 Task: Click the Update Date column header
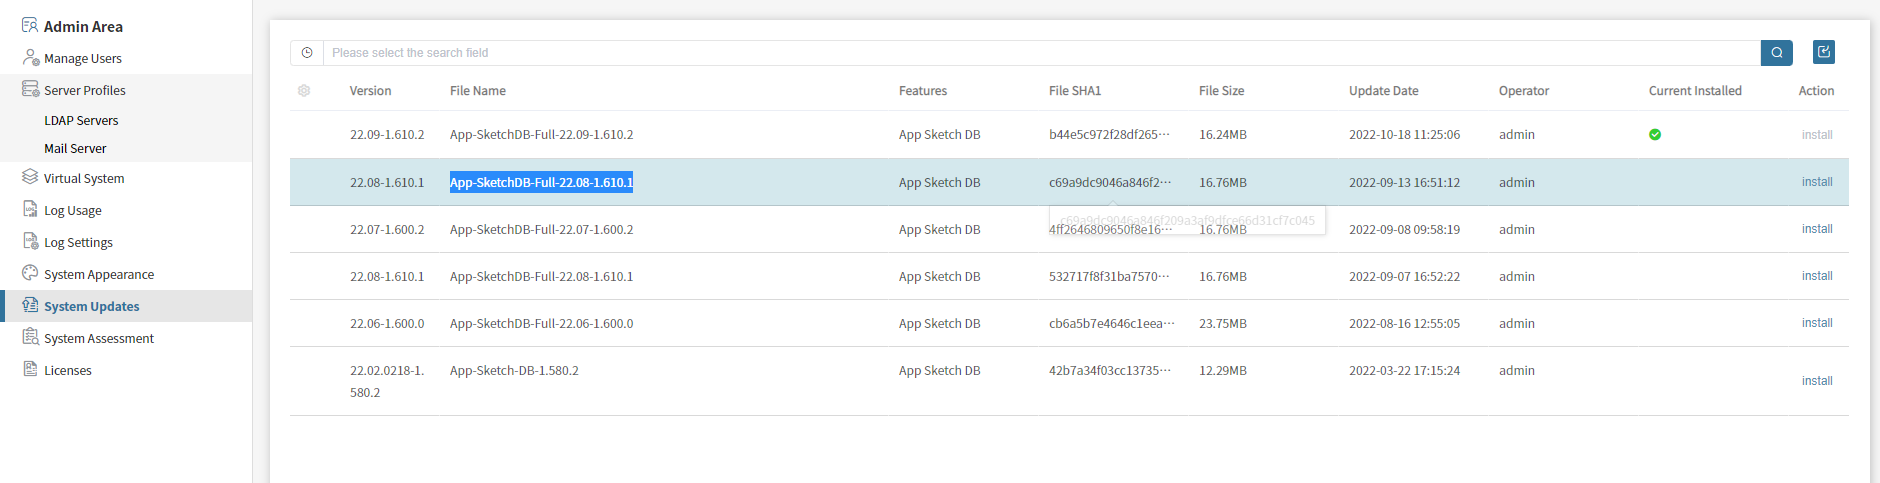pos(1383,91)
